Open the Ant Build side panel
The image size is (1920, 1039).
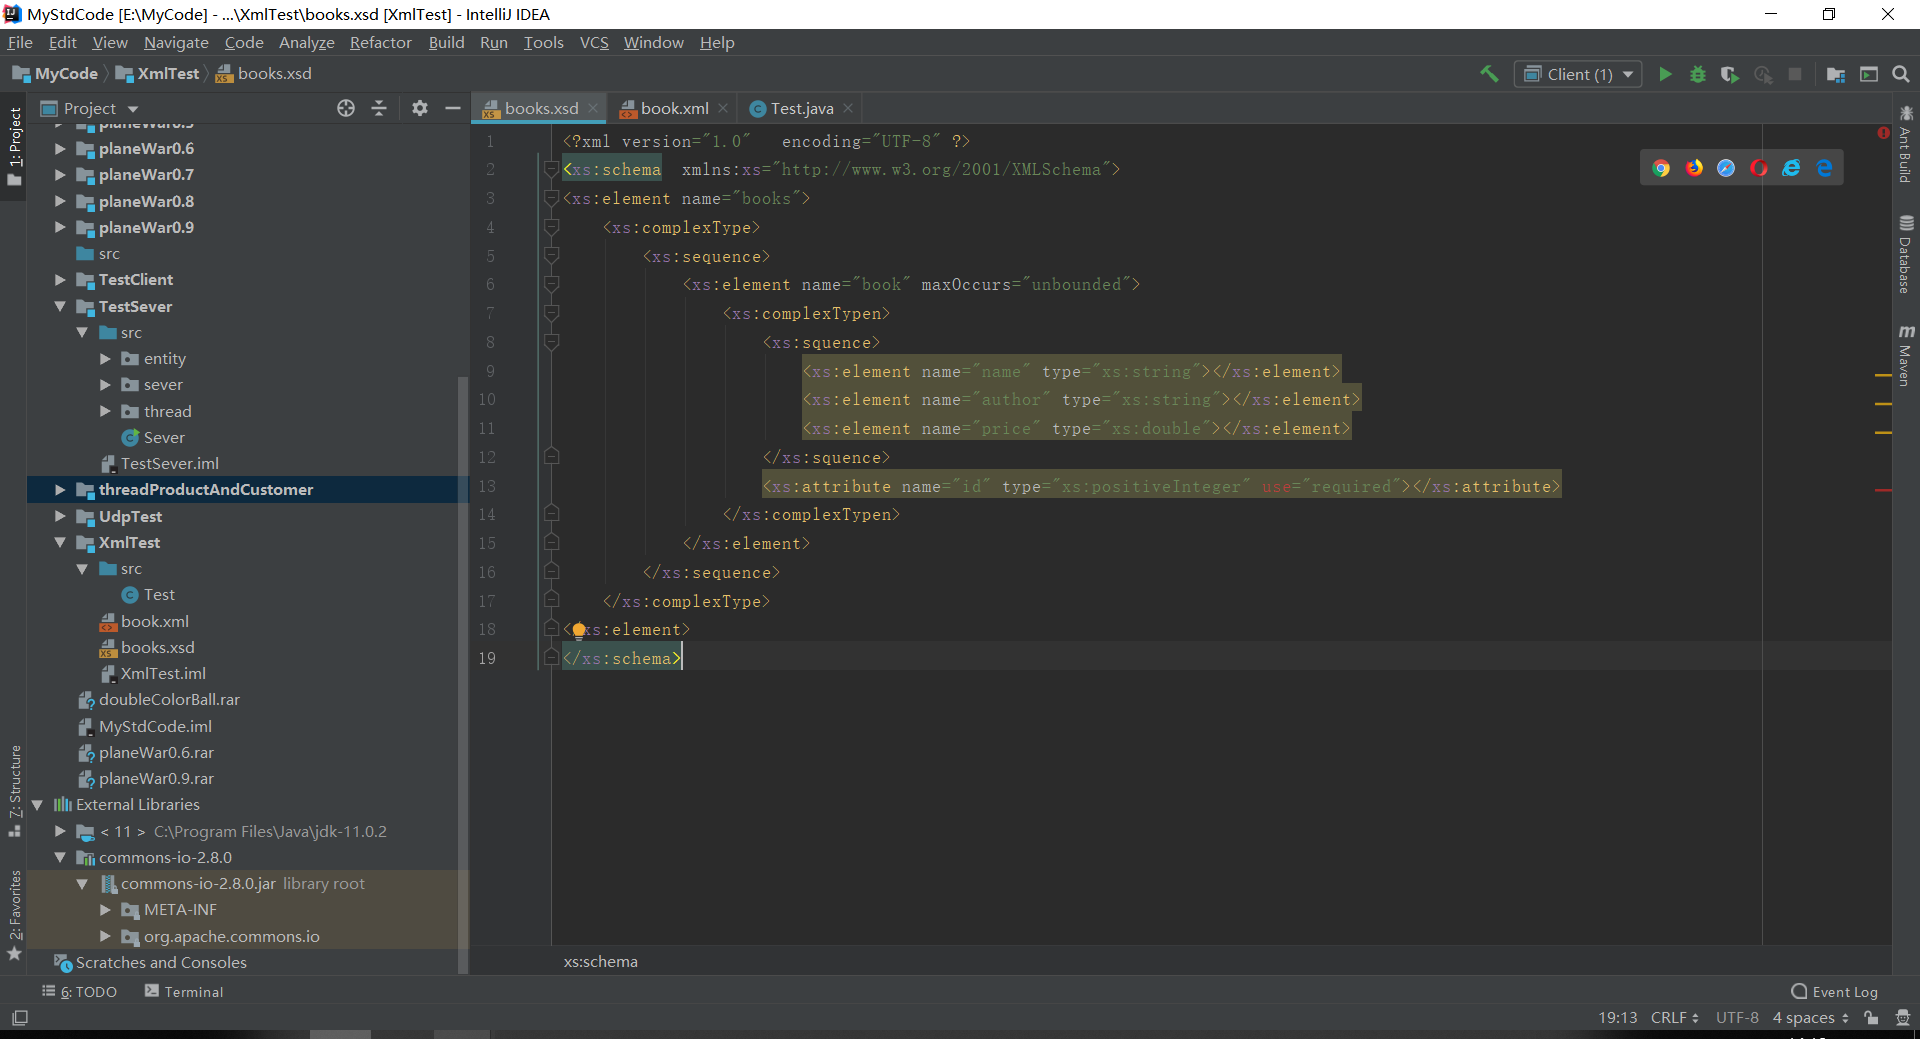1906,144
